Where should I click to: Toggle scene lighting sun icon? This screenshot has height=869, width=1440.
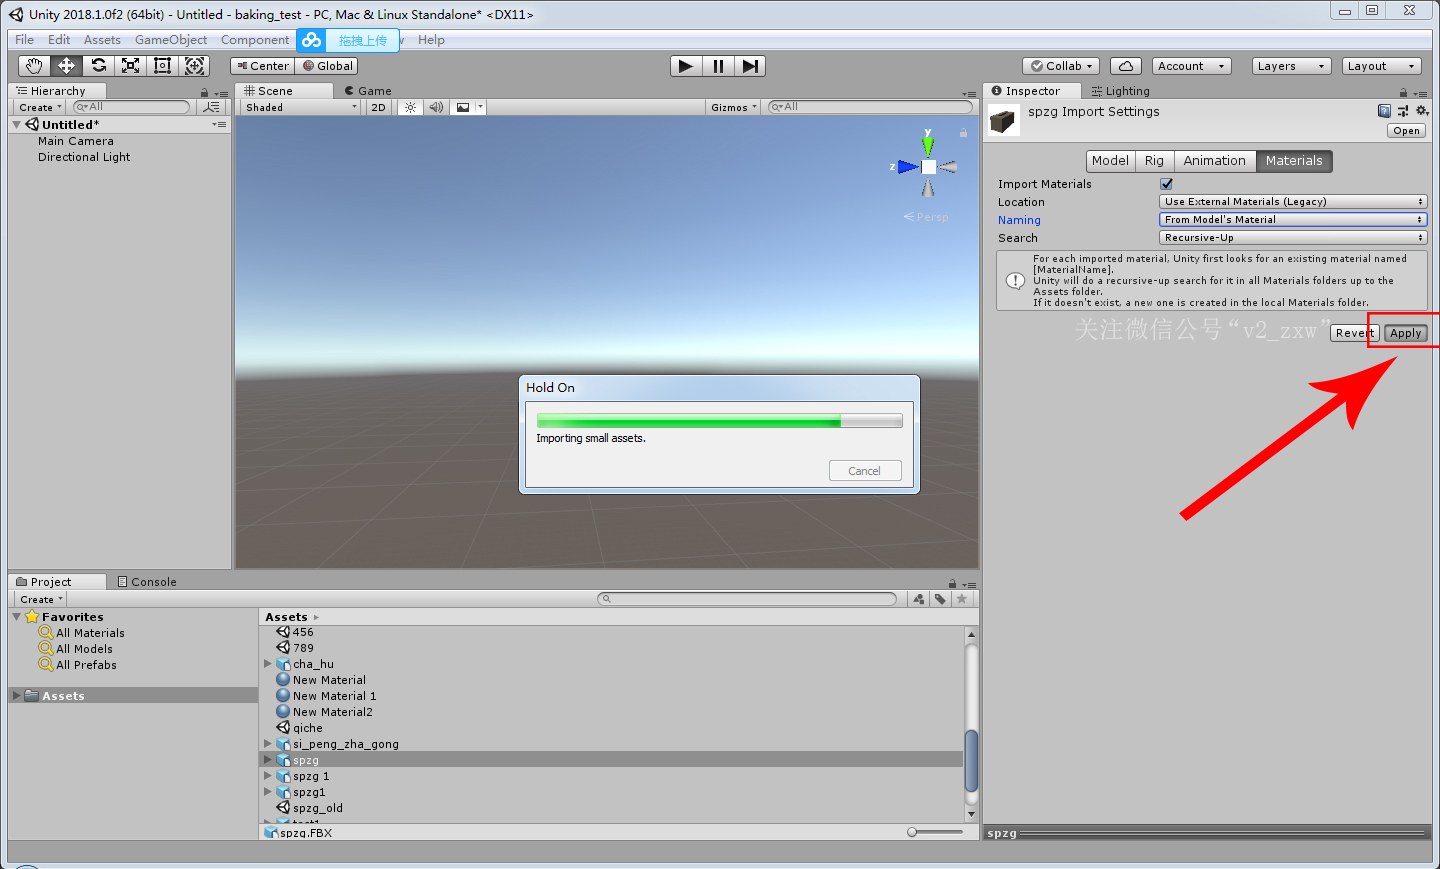410,107
